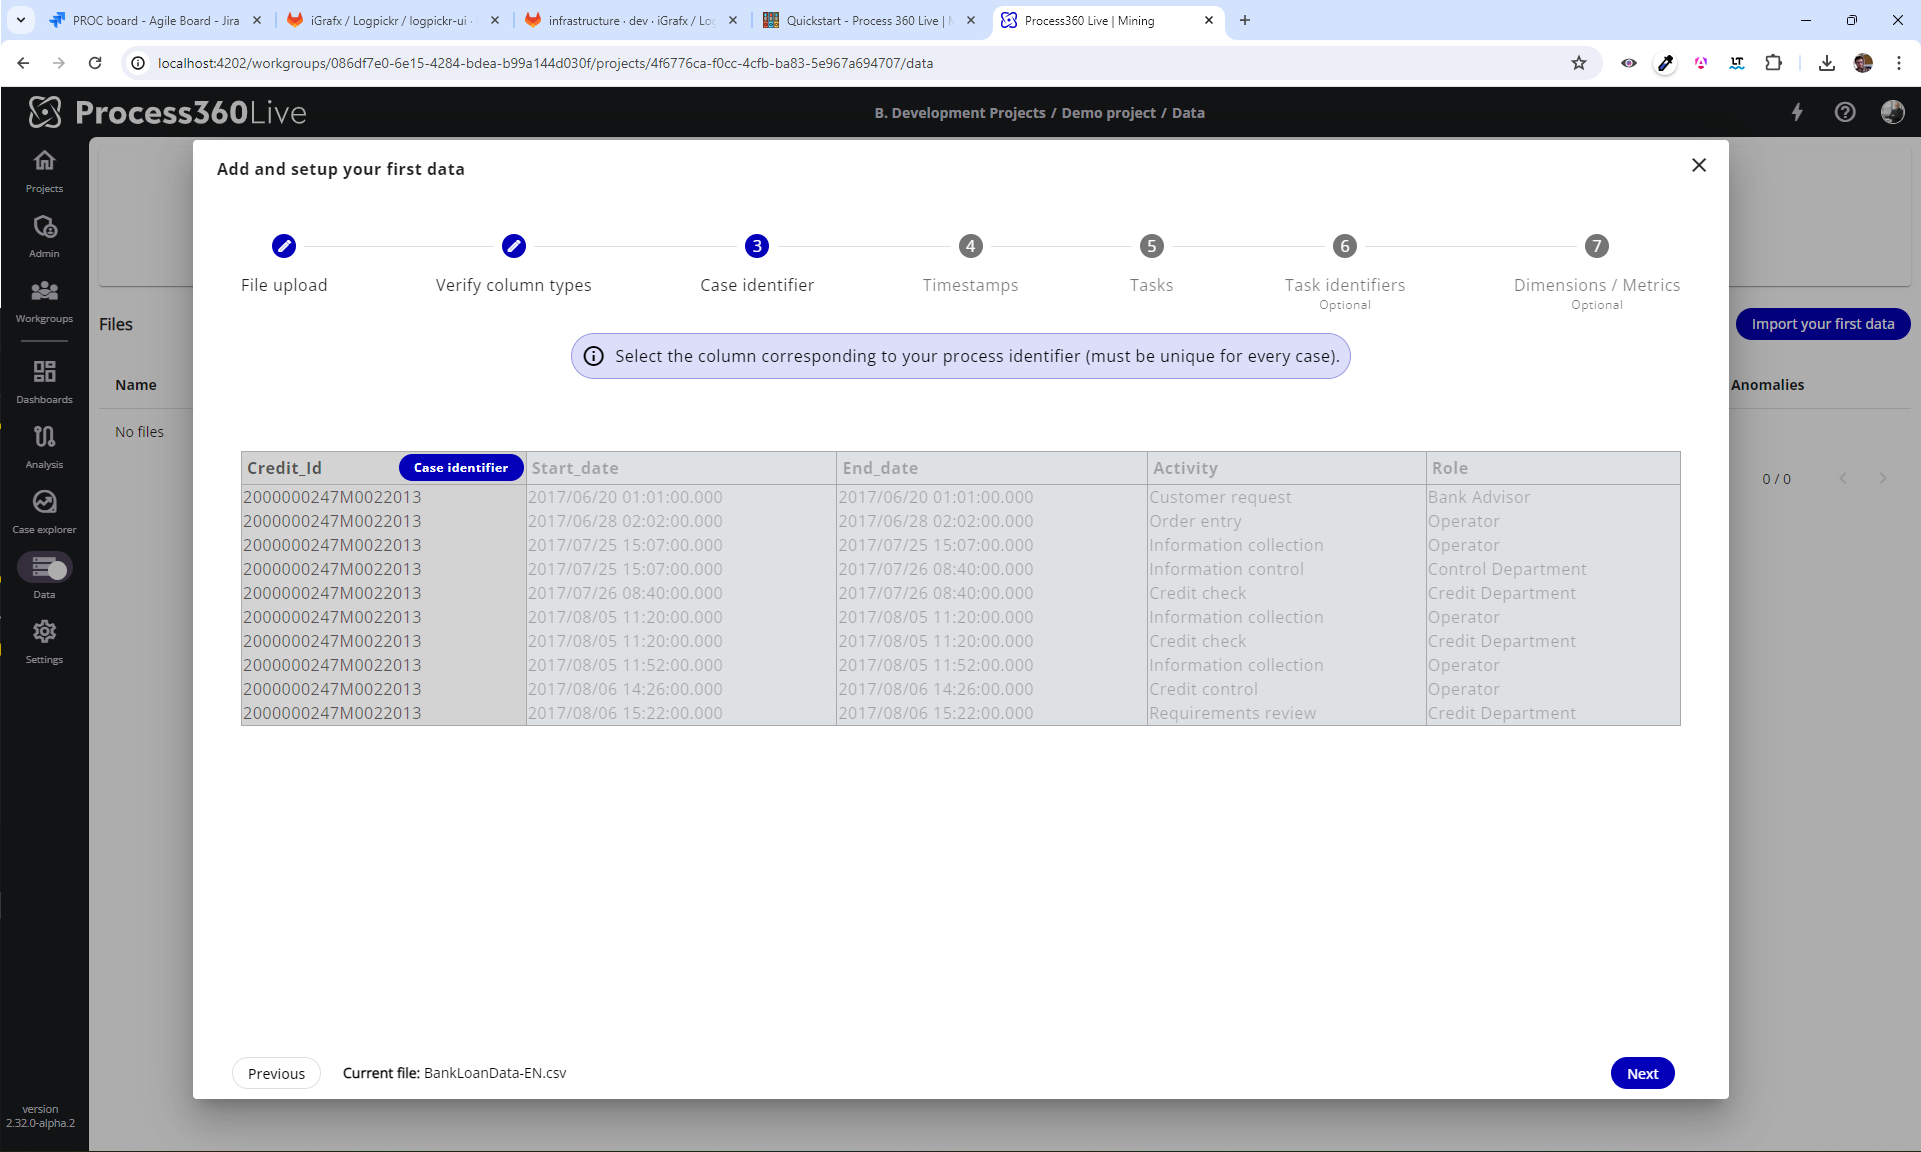Click the browser back arrow

coord(23,63)
